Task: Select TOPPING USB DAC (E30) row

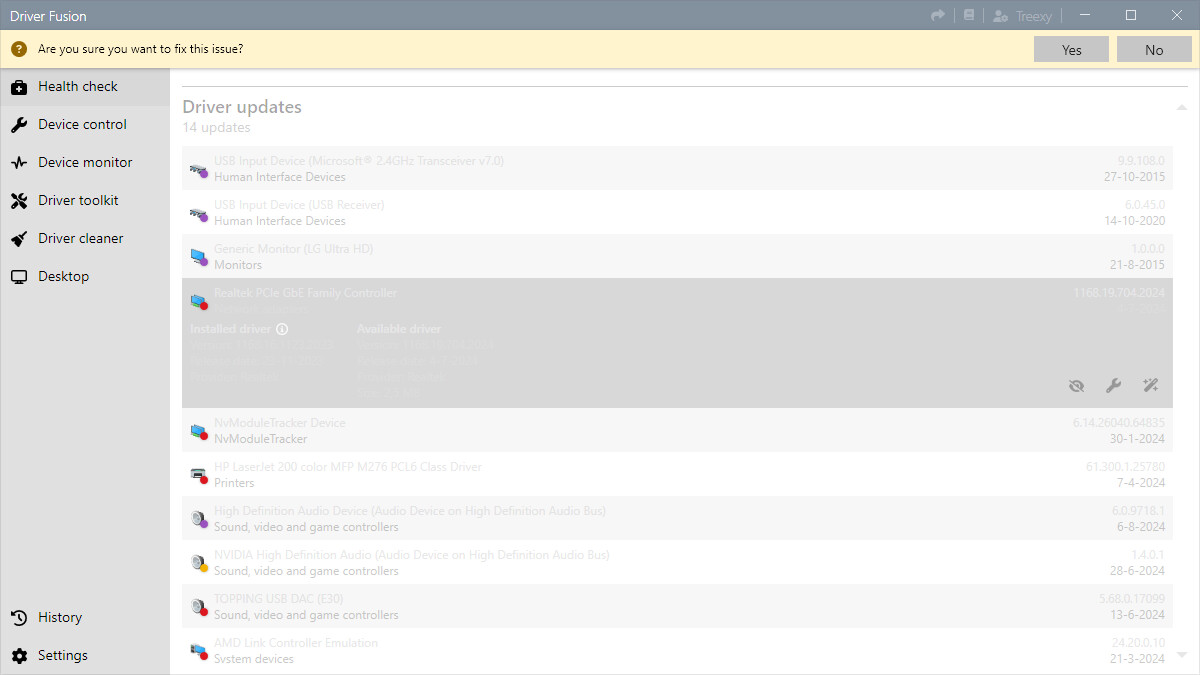Action: pos(677,606)
